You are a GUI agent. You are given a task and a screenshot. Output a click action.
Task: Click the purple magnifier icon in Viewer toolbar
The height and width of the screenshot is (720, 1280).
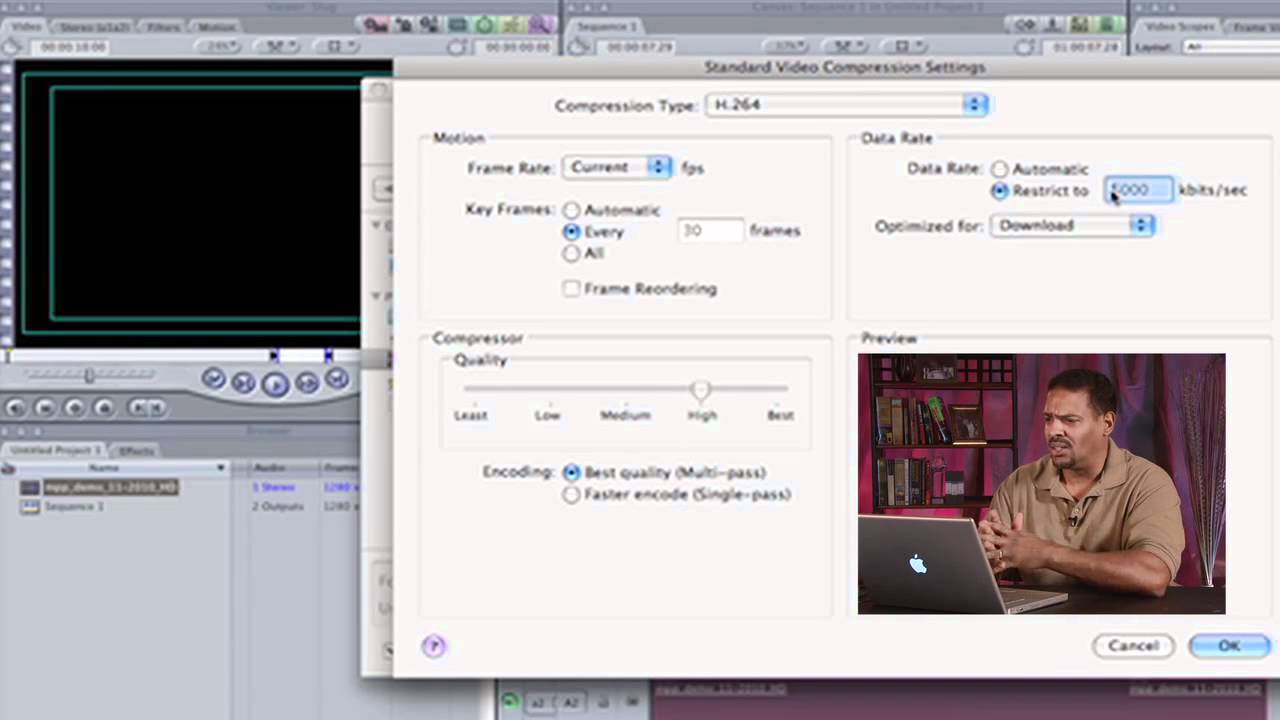pos(540,25)
